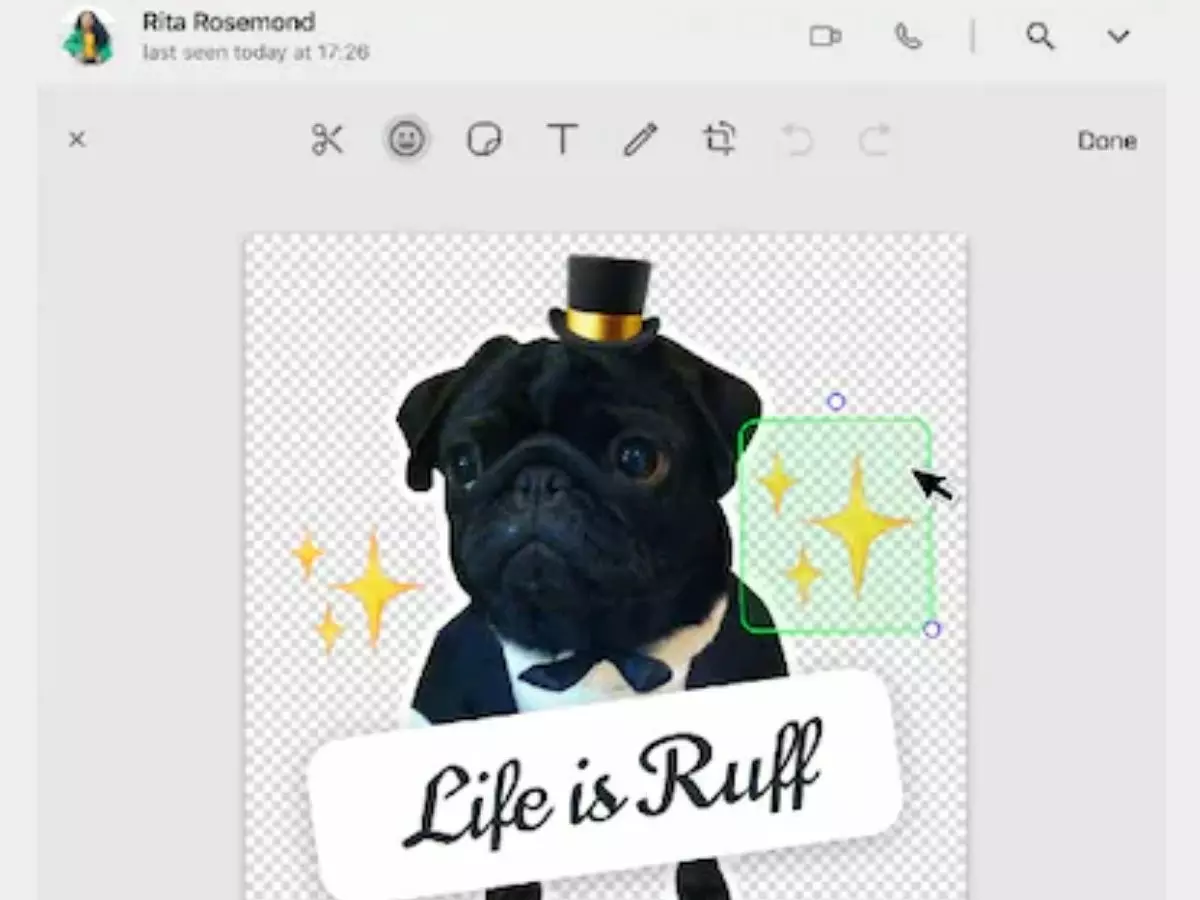Start a voice call with Rita
Viewport: 1200px width, 900px height.
coord(907,37)
